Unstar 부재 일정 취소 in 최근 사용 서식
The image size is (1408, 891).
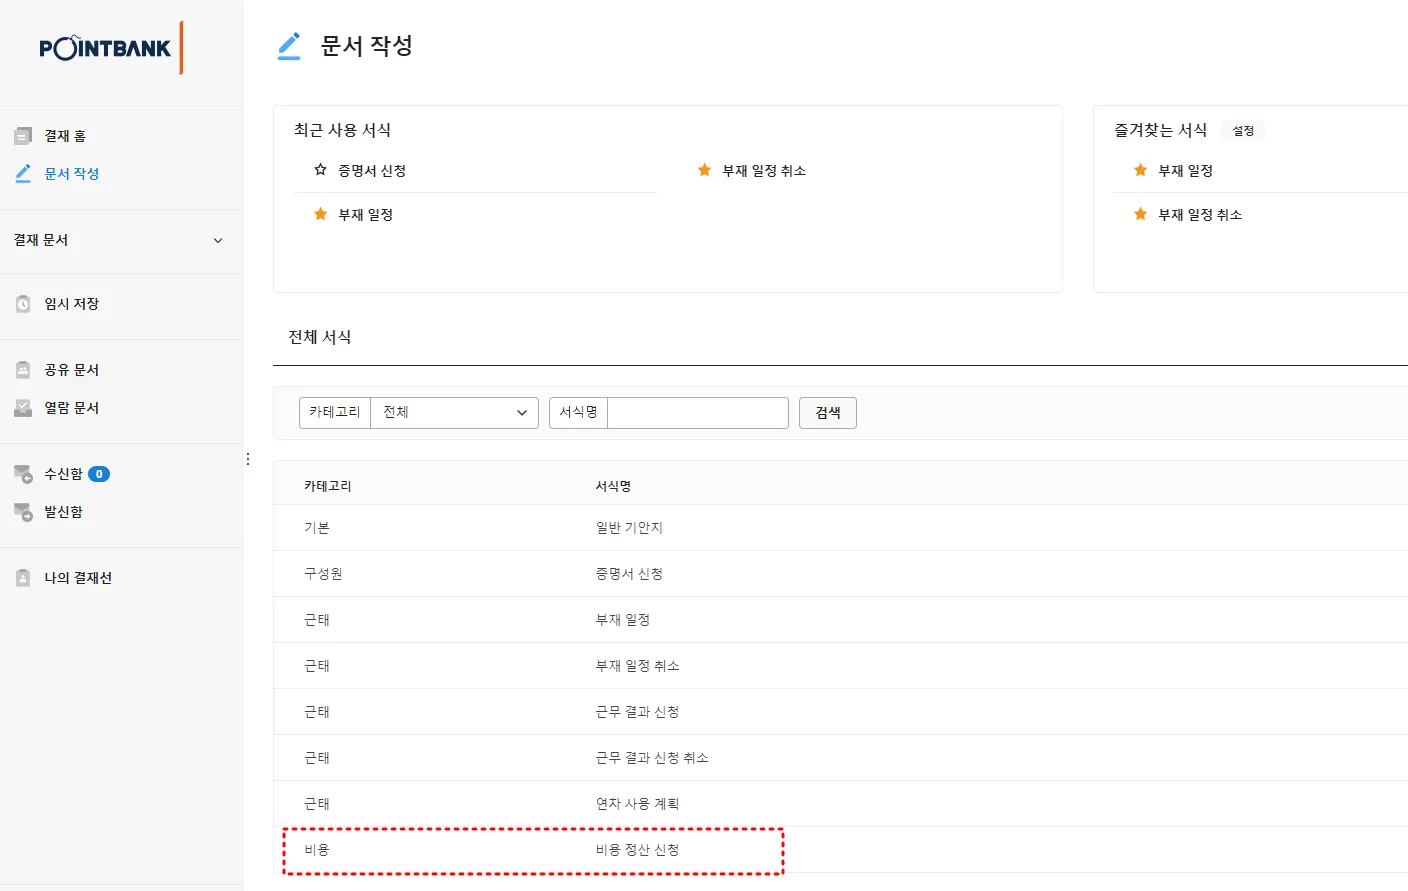coord(704,170)
